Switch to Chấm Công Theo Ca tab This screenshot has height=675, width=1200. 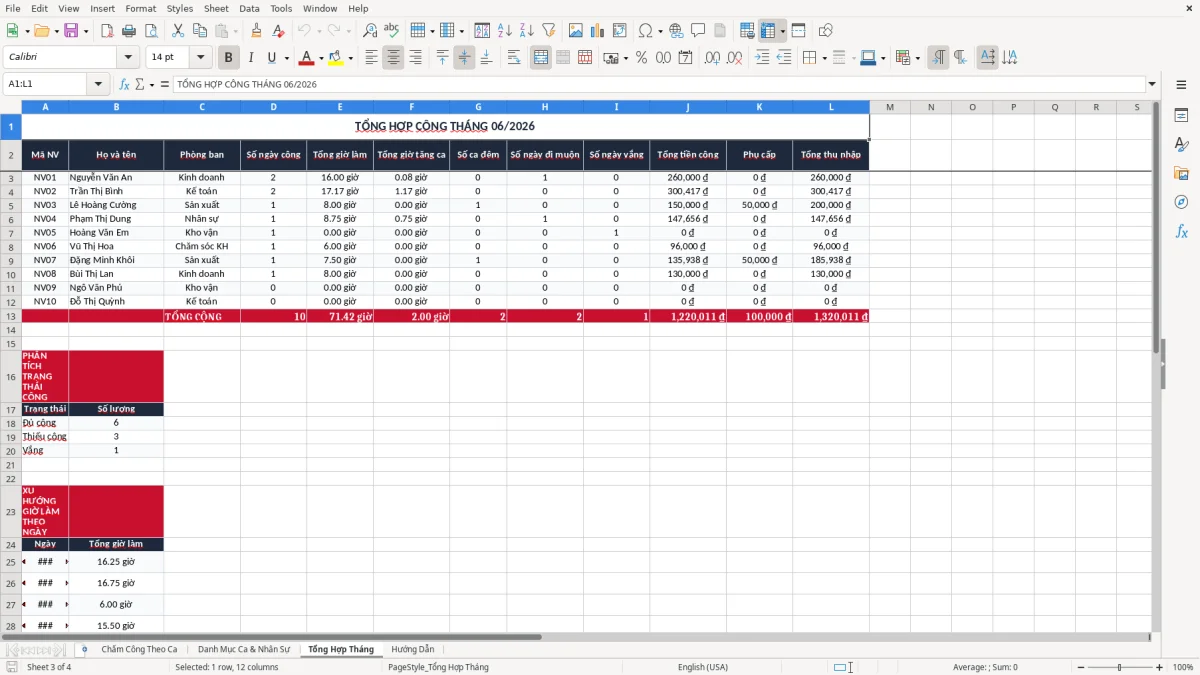139,649
